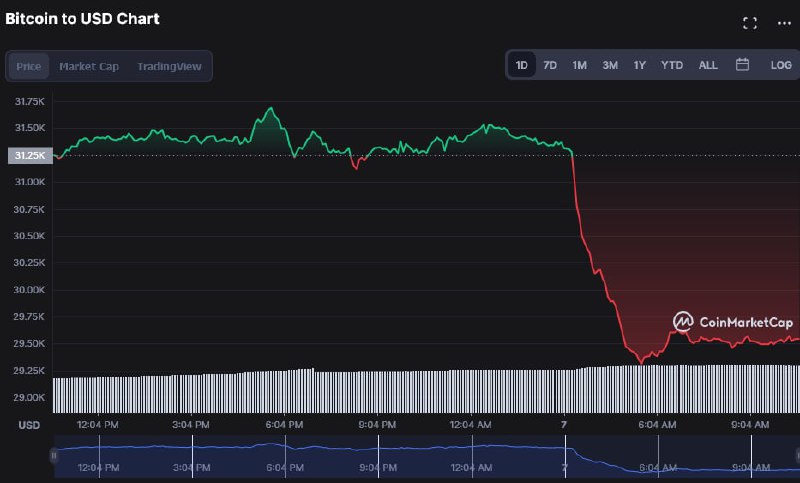Switch to the Market Cap tab
This screenshot has width=800, height=483.
tap(89, 66)
